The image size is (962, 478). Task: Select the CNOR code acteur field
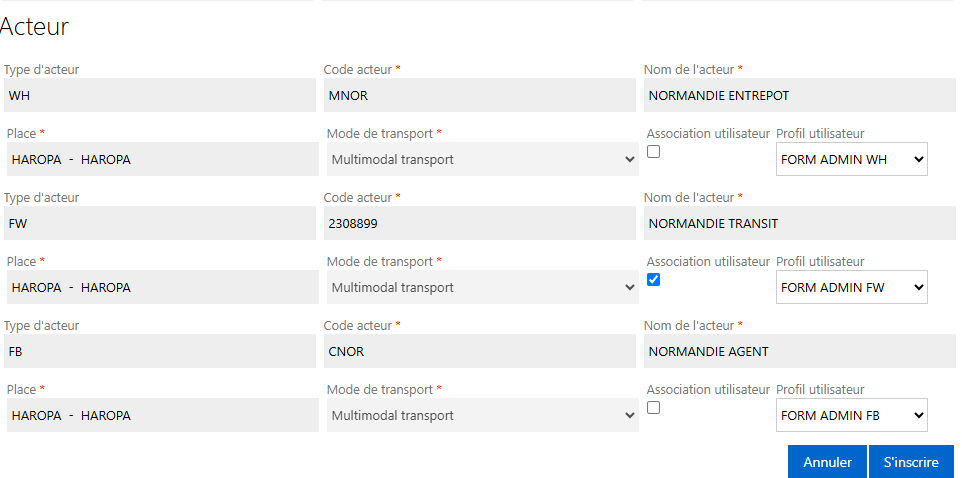pos(480,351)
